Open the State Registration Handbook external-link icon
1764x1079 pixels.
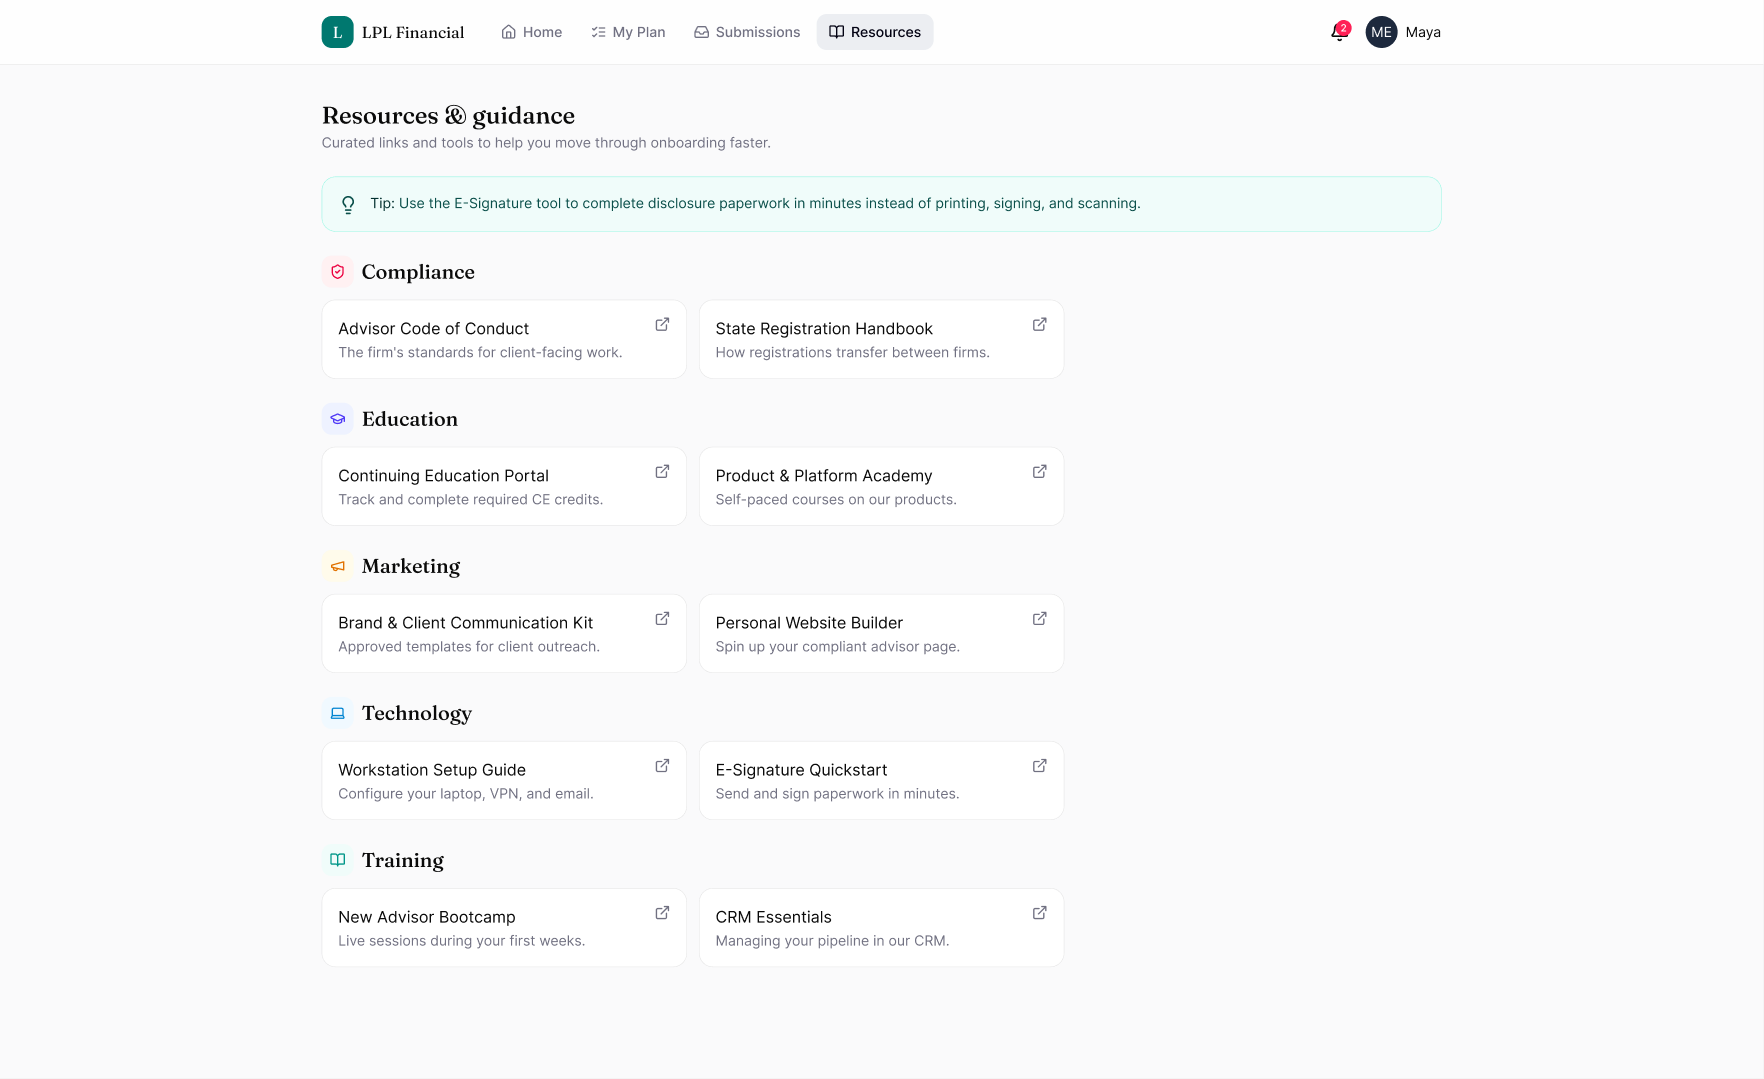tap(1039, 325)
